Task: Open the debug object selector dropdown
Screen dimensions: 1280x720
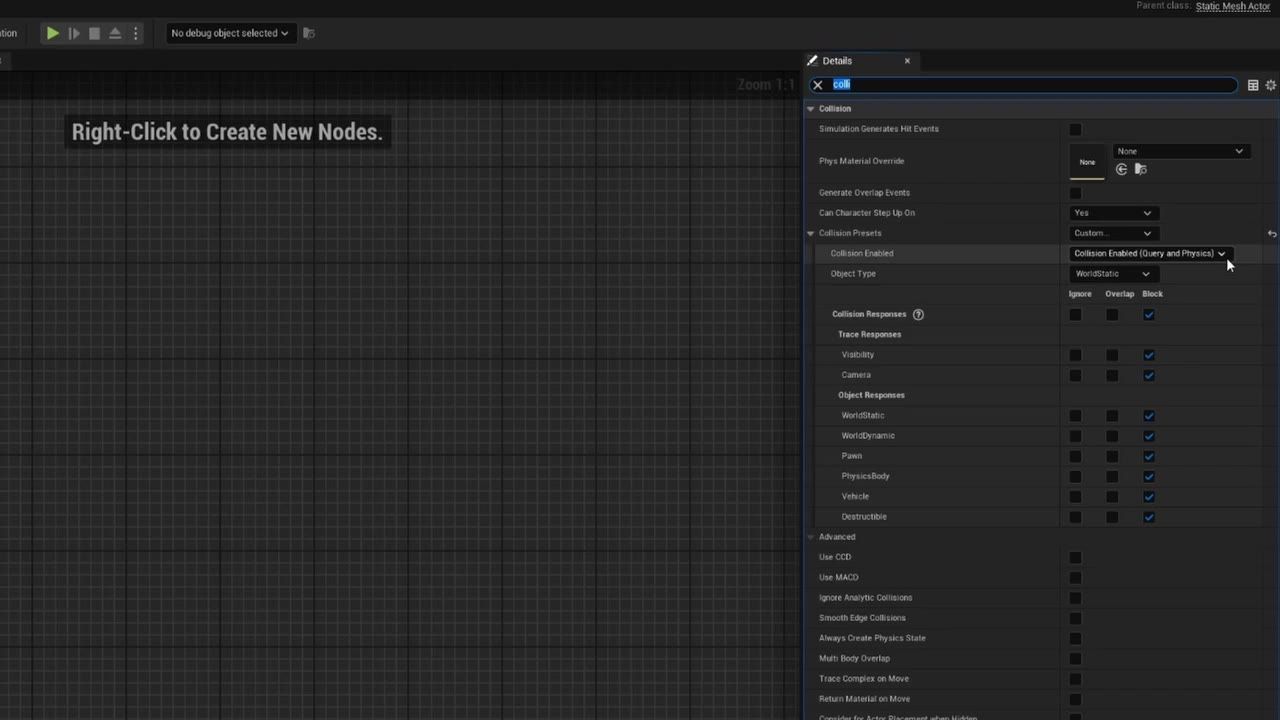Action: 230,33
